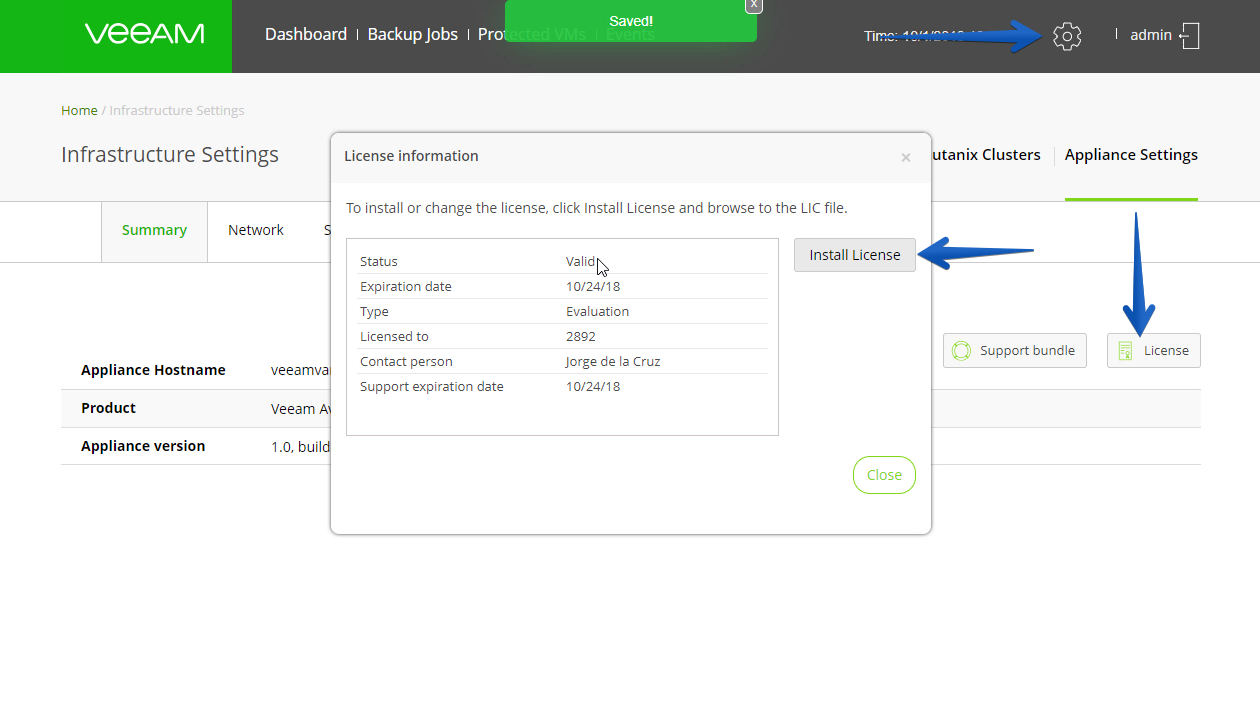Open the settings gear icon
1260x716 pixels.
pyautogui.click(x=1067, y=37)
